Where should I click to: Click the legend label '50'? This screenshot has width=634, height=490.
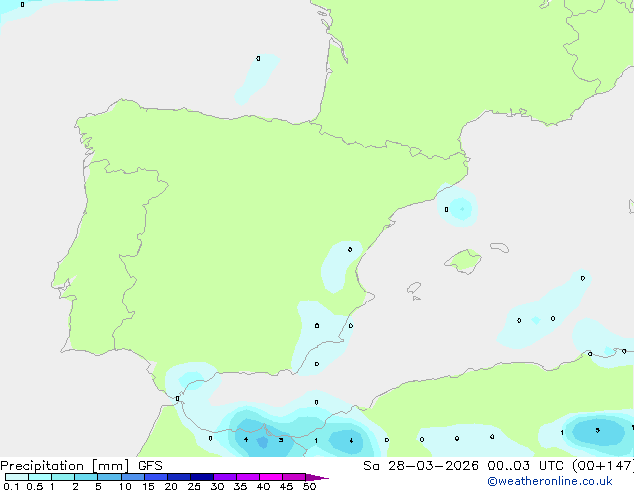pyautogui.click(x=309, y=486)
